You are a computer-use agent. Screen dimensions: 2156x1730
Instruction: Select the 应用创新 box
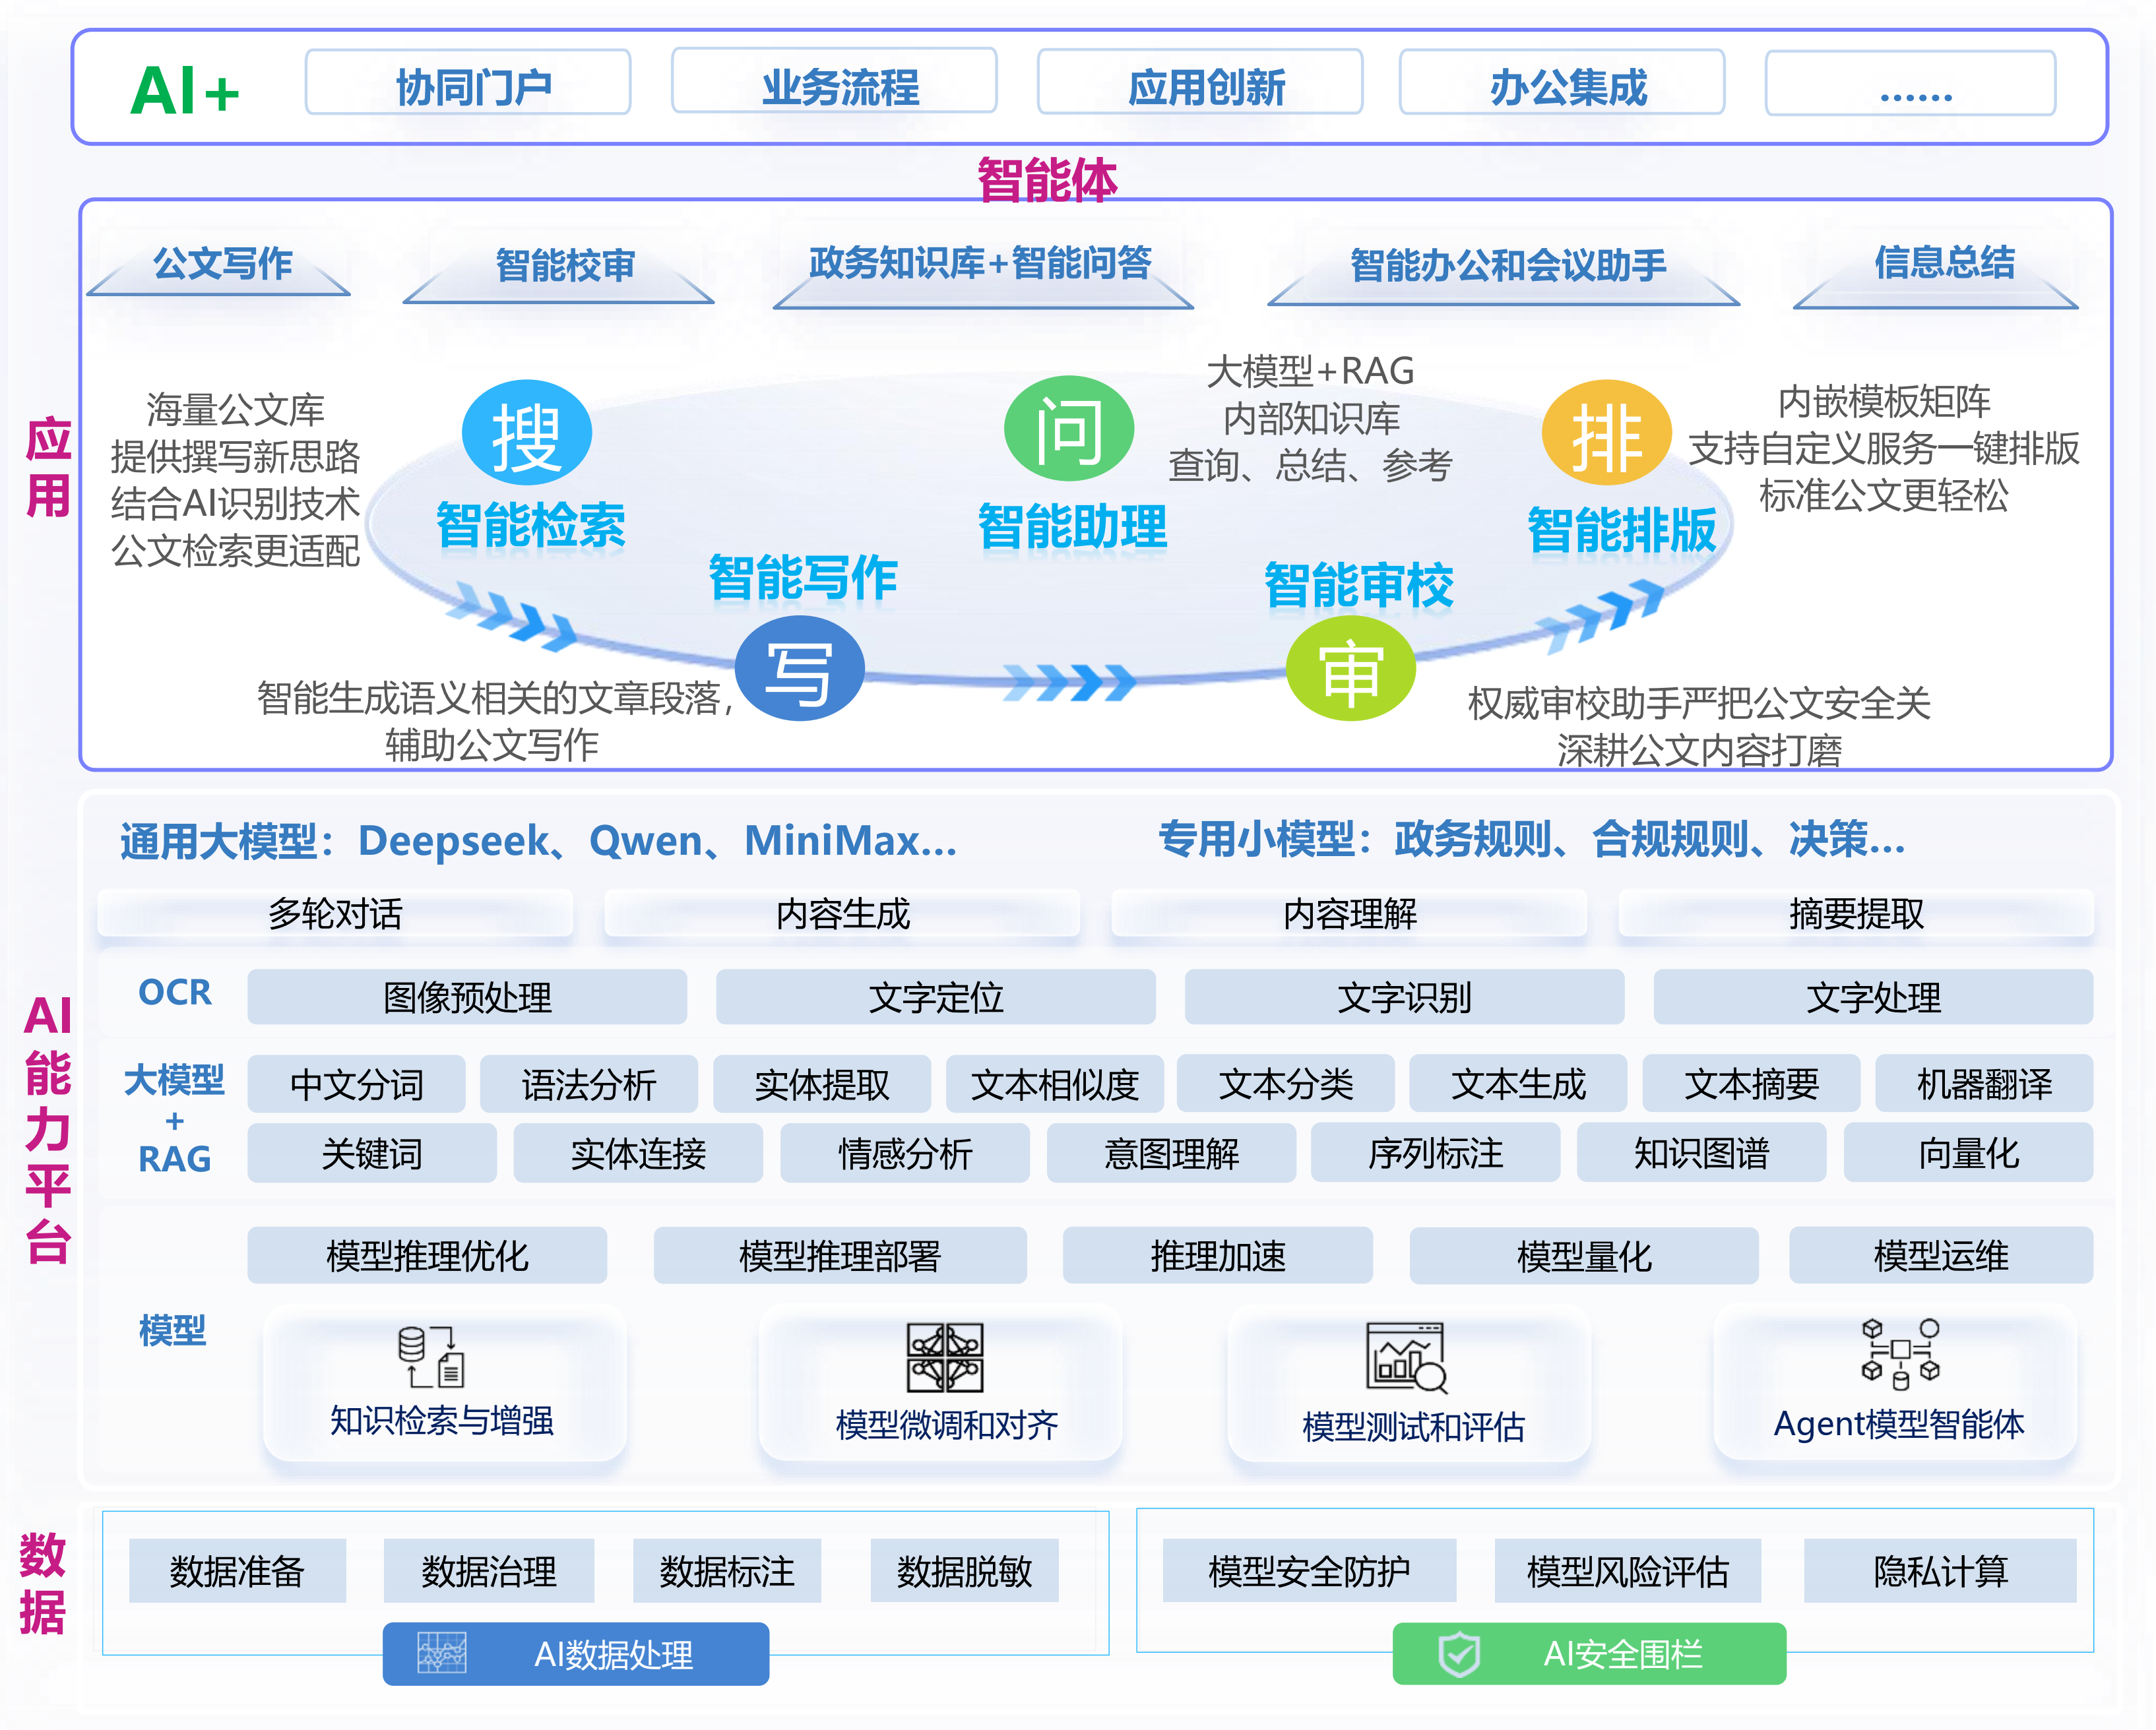pyautogui.click(x=1200, y=83)
